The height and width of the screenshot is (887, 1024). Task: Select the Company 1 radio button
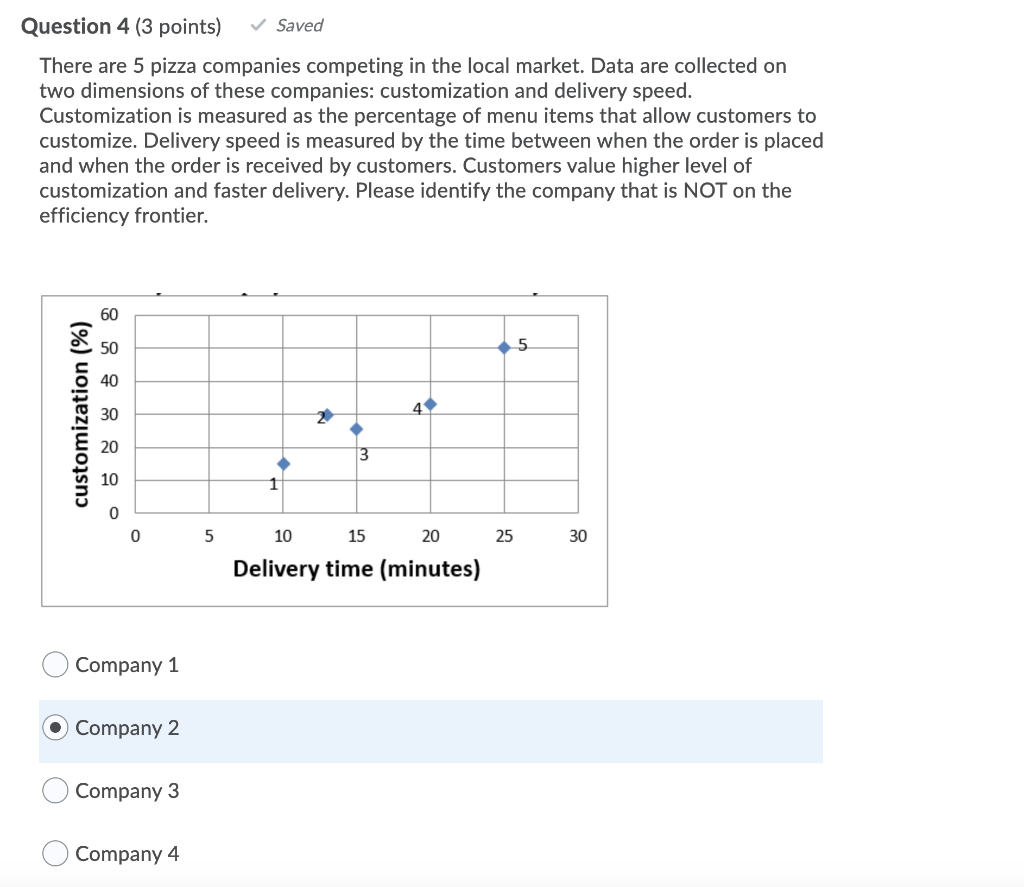55,664
